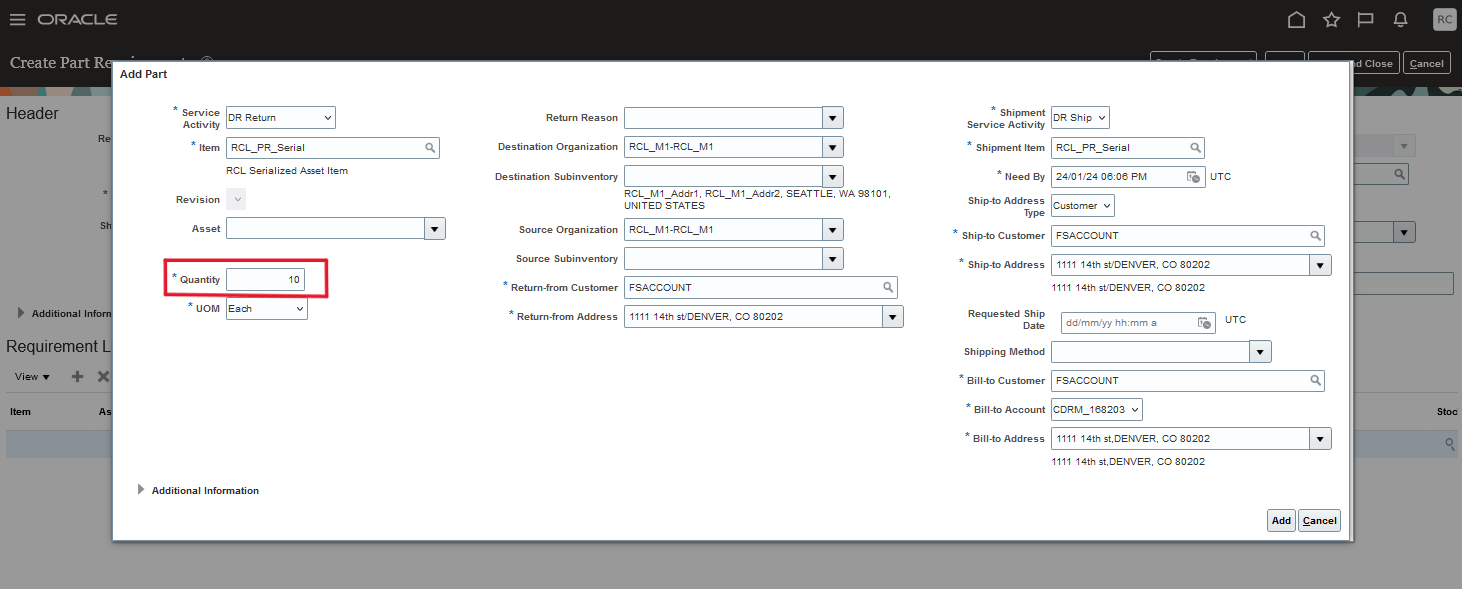Click the Return Reason input field
This screenshot has width=1462, height=589.
pos(723,118)
